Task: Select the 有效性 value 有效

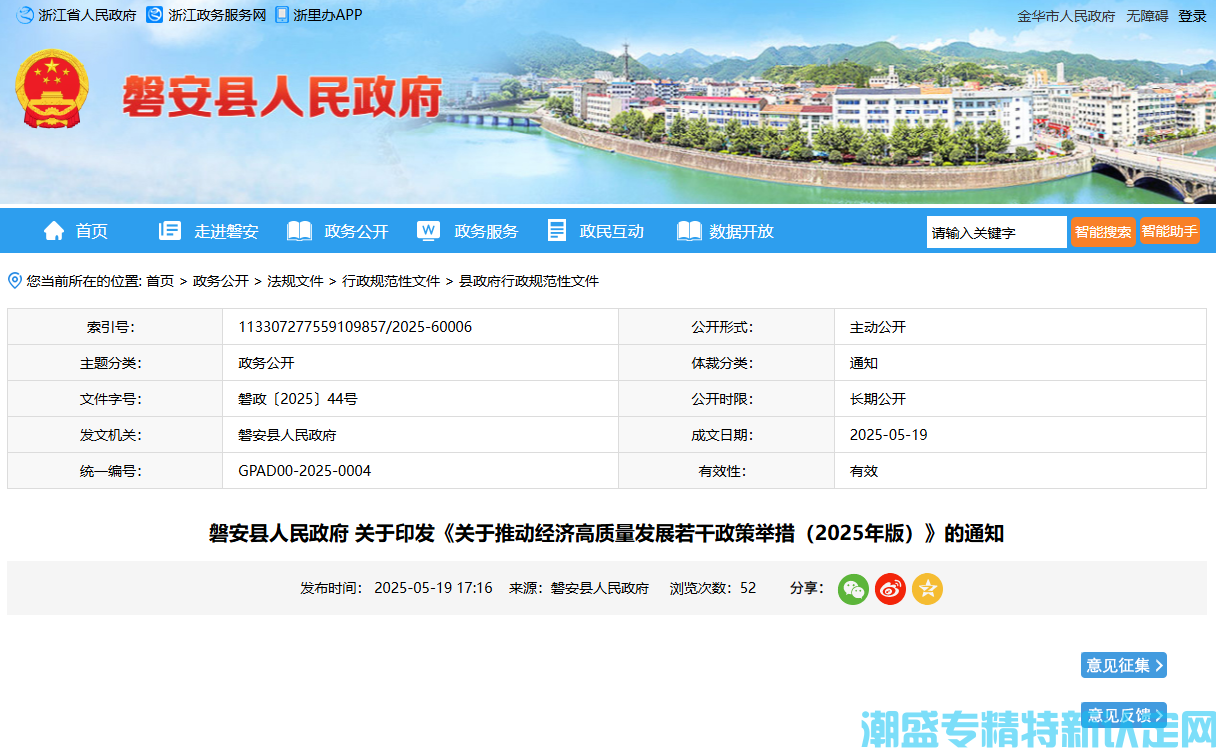Action: click(864, 470)
